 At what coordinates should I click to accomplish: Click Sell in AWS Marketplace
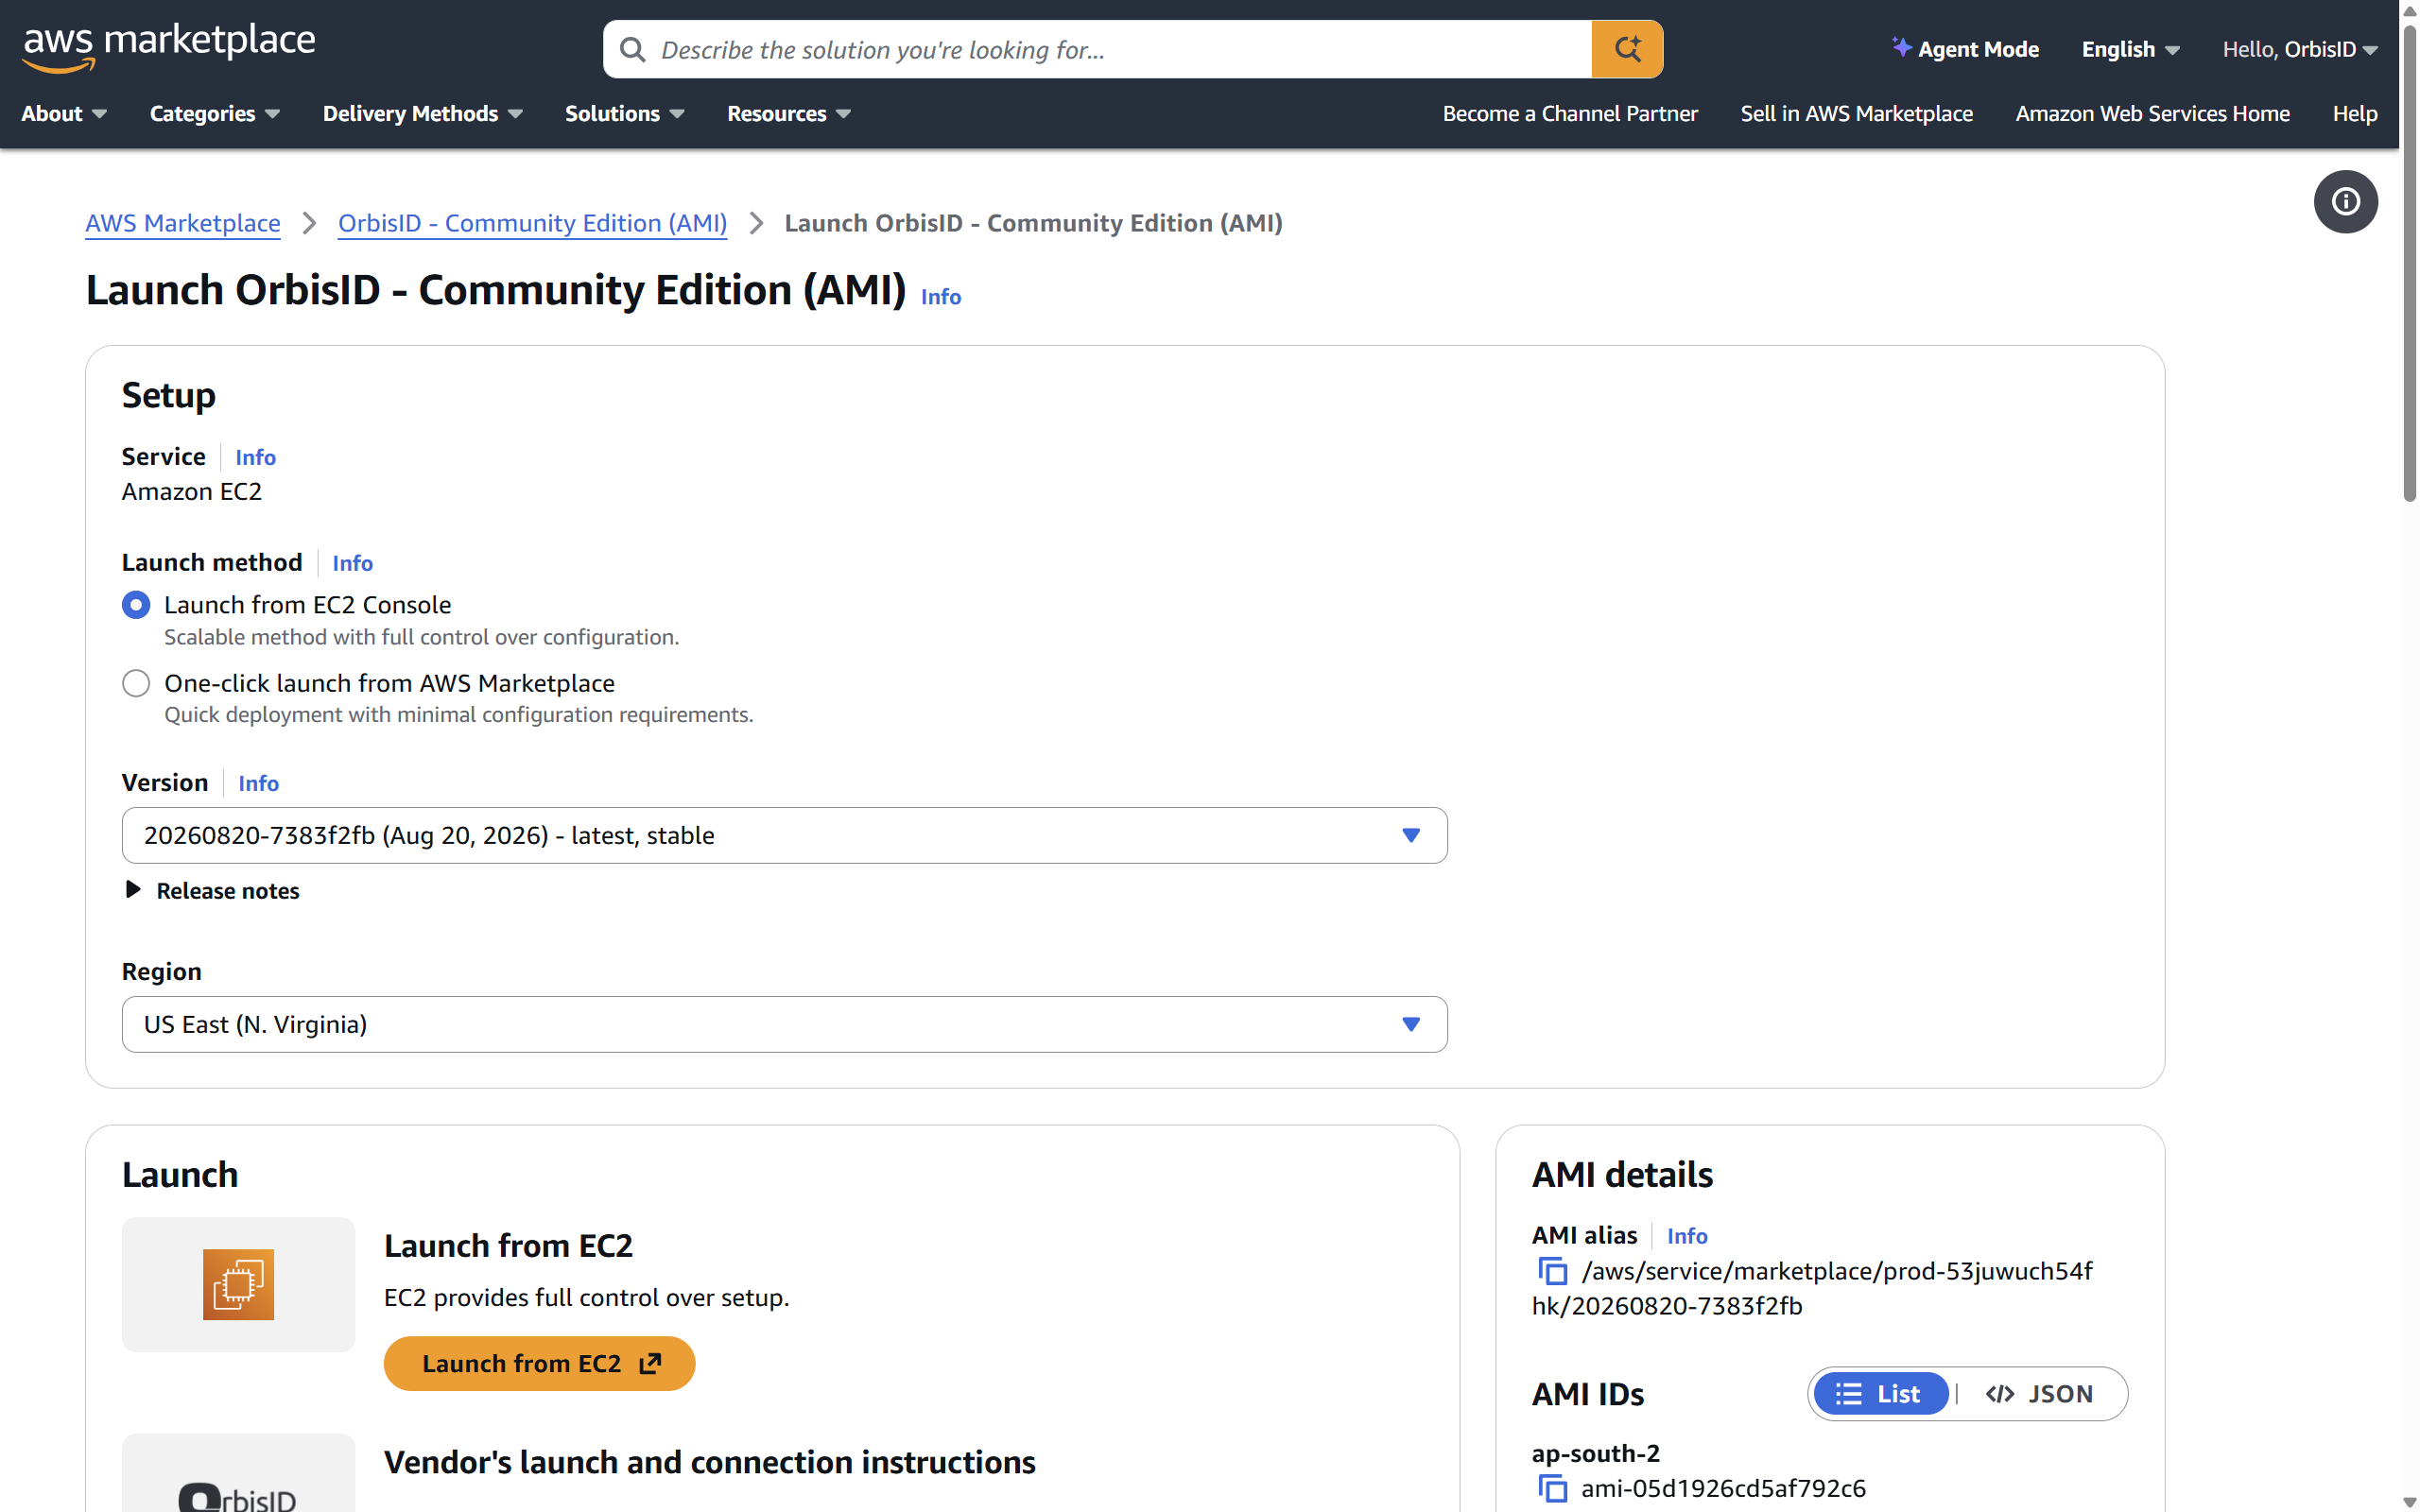pos(1856,113)
